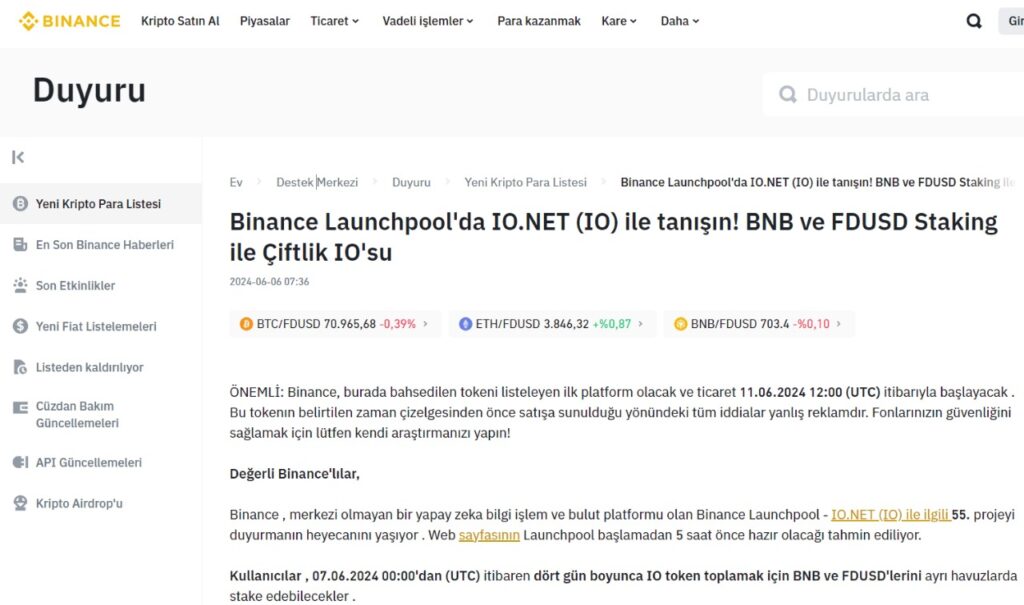This screenshot has width=1024, height=605.
Task: Click the arrow next to BTC/FDUSD price
Action: click(426, 323)
